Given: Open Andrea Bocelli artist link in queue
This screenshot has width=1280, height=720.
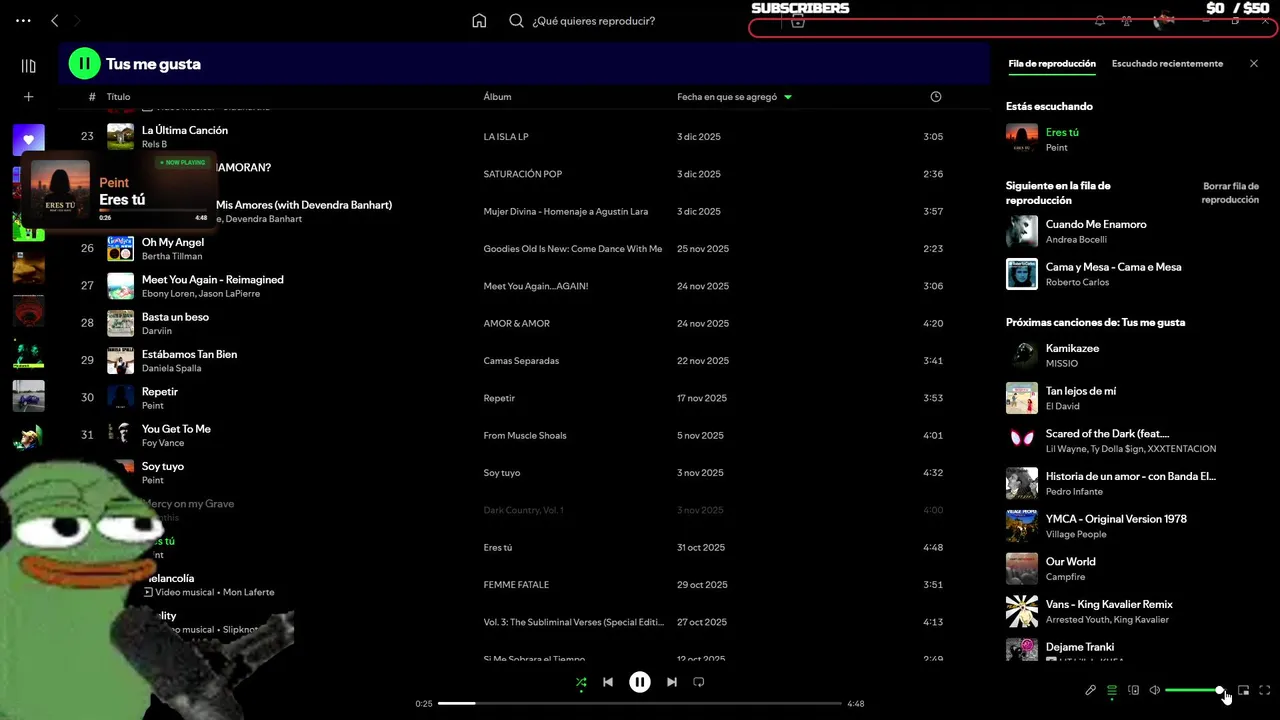Looking at the screenshot, I should tap(1076, 240).
